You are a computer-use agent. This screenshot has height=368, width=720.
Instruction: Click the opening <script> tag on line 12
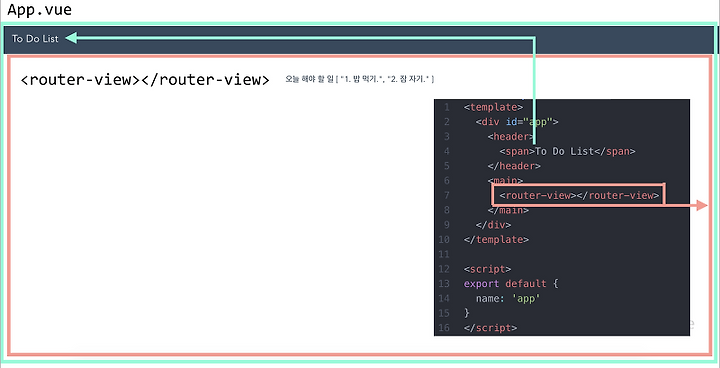point(487,269)
